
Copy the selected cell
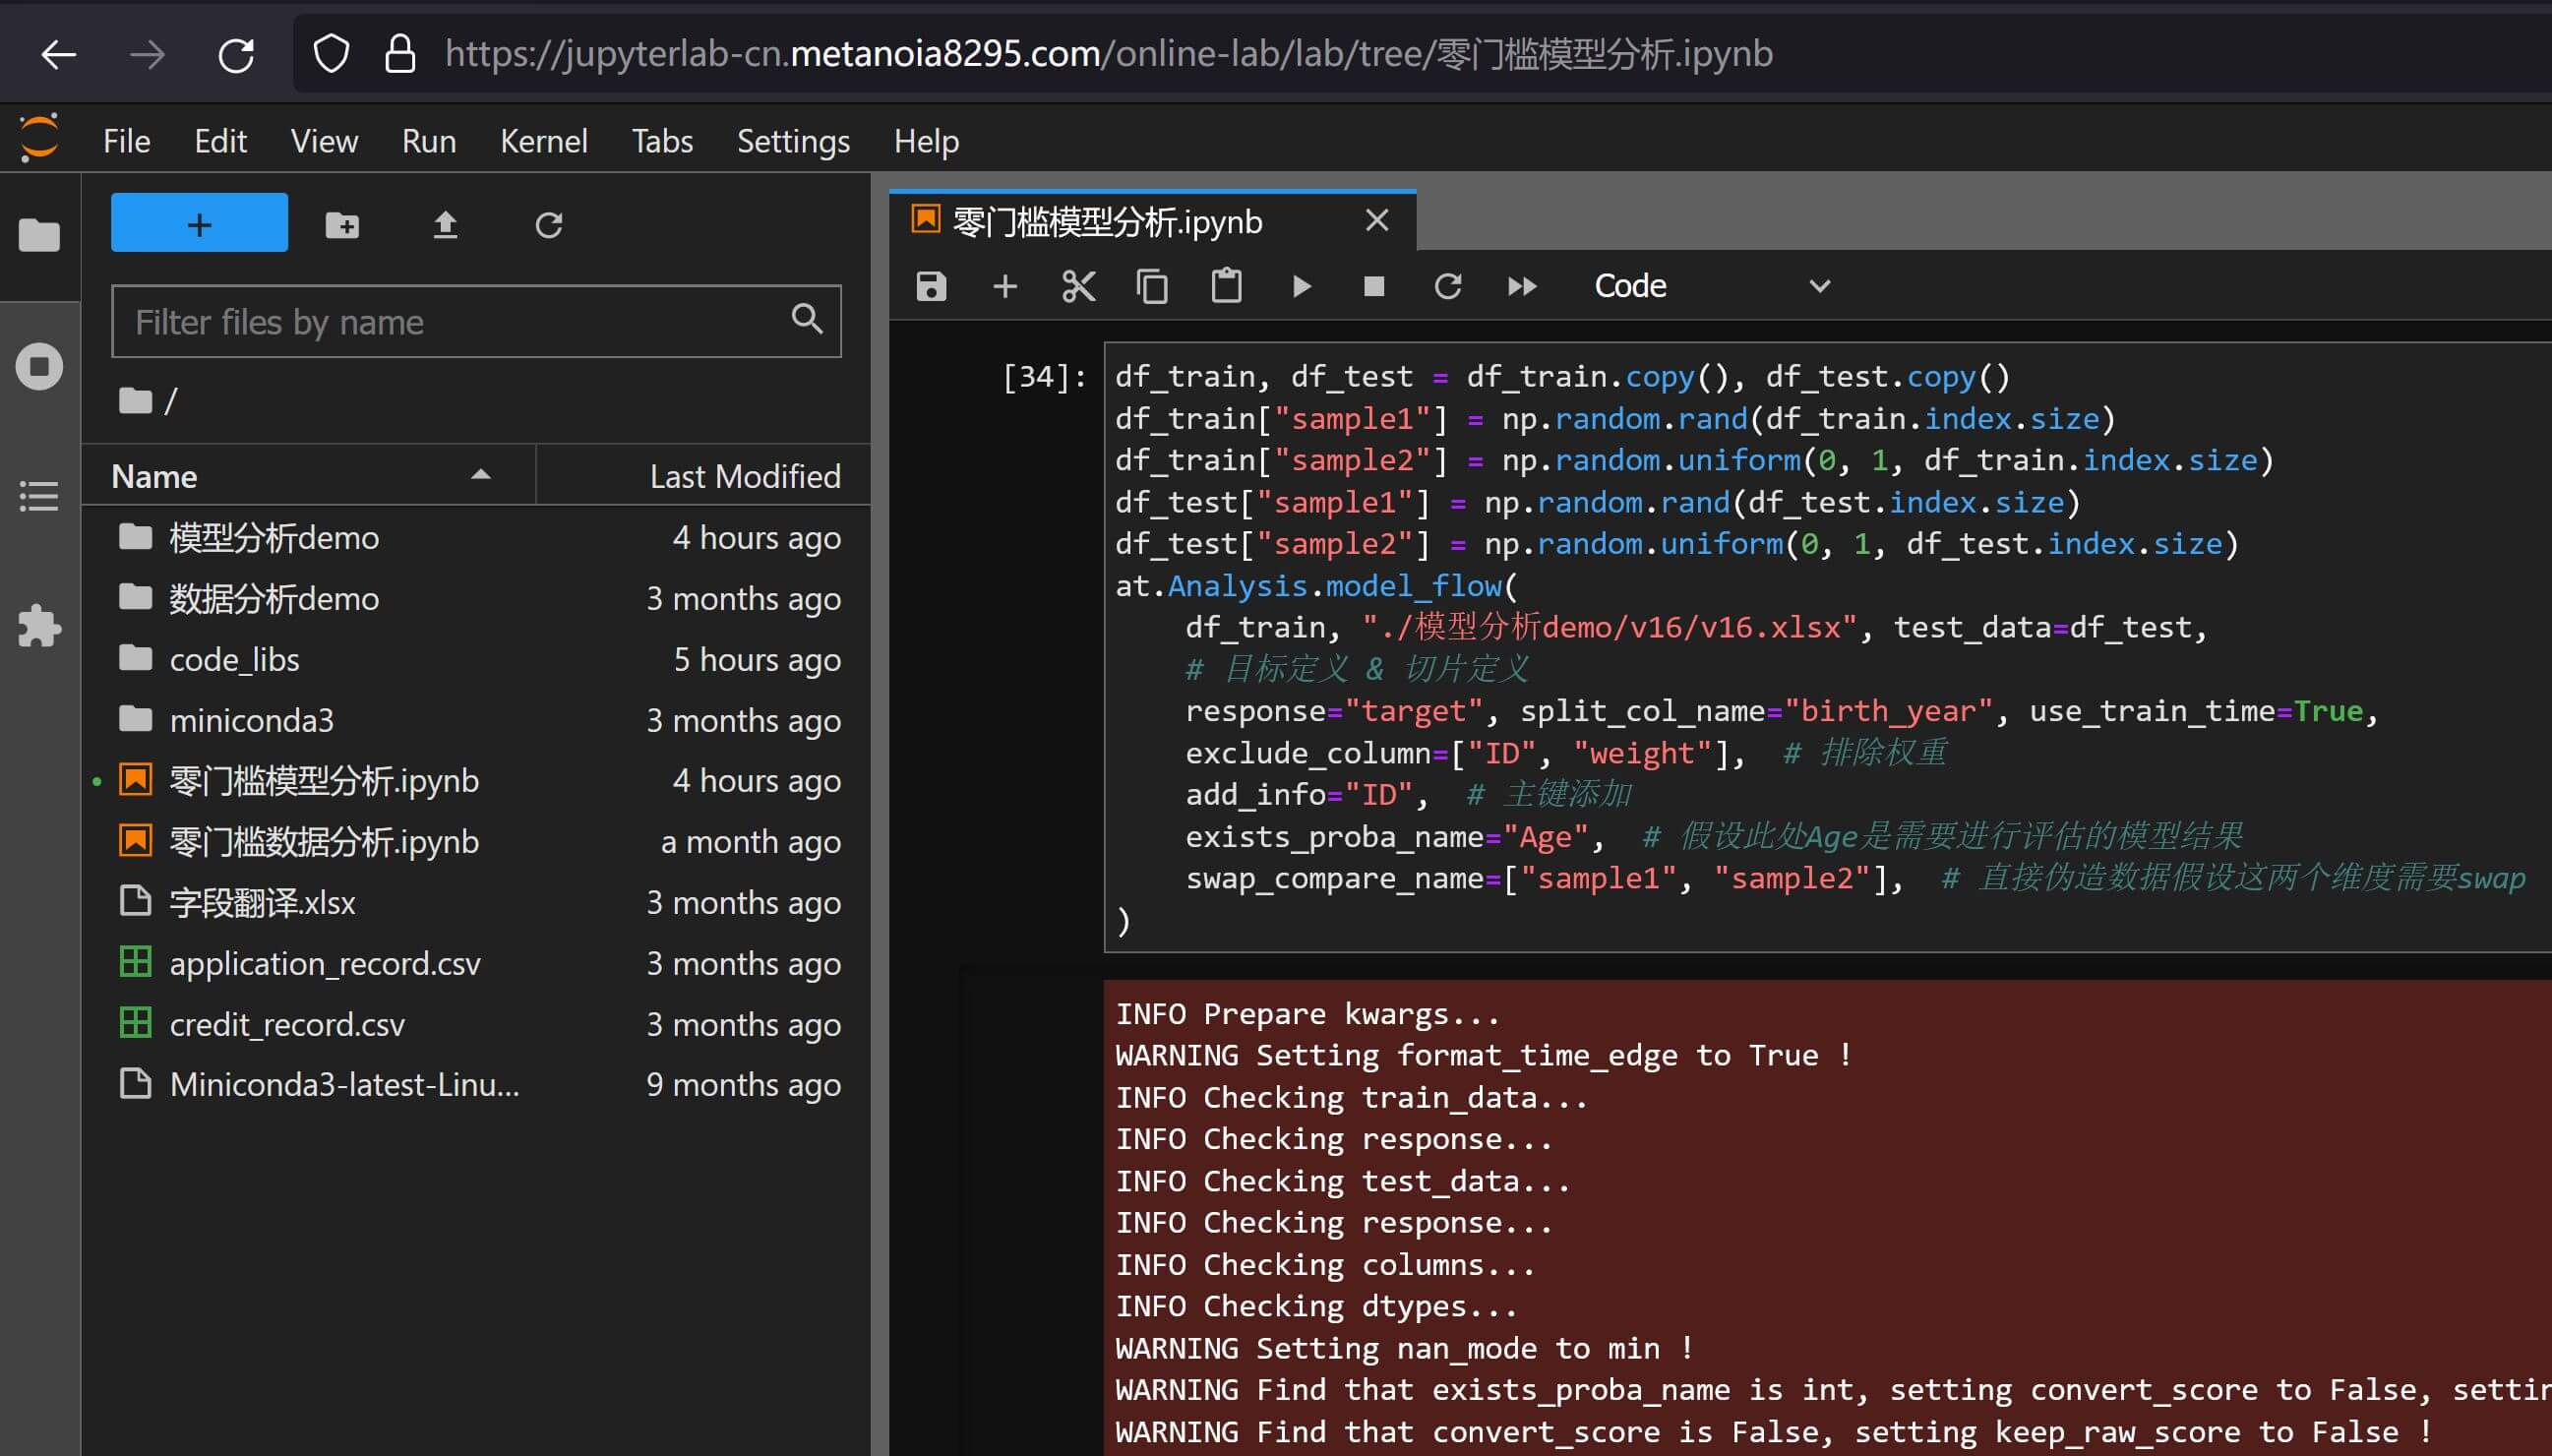pyautogui.click(x=1152, y=287)
